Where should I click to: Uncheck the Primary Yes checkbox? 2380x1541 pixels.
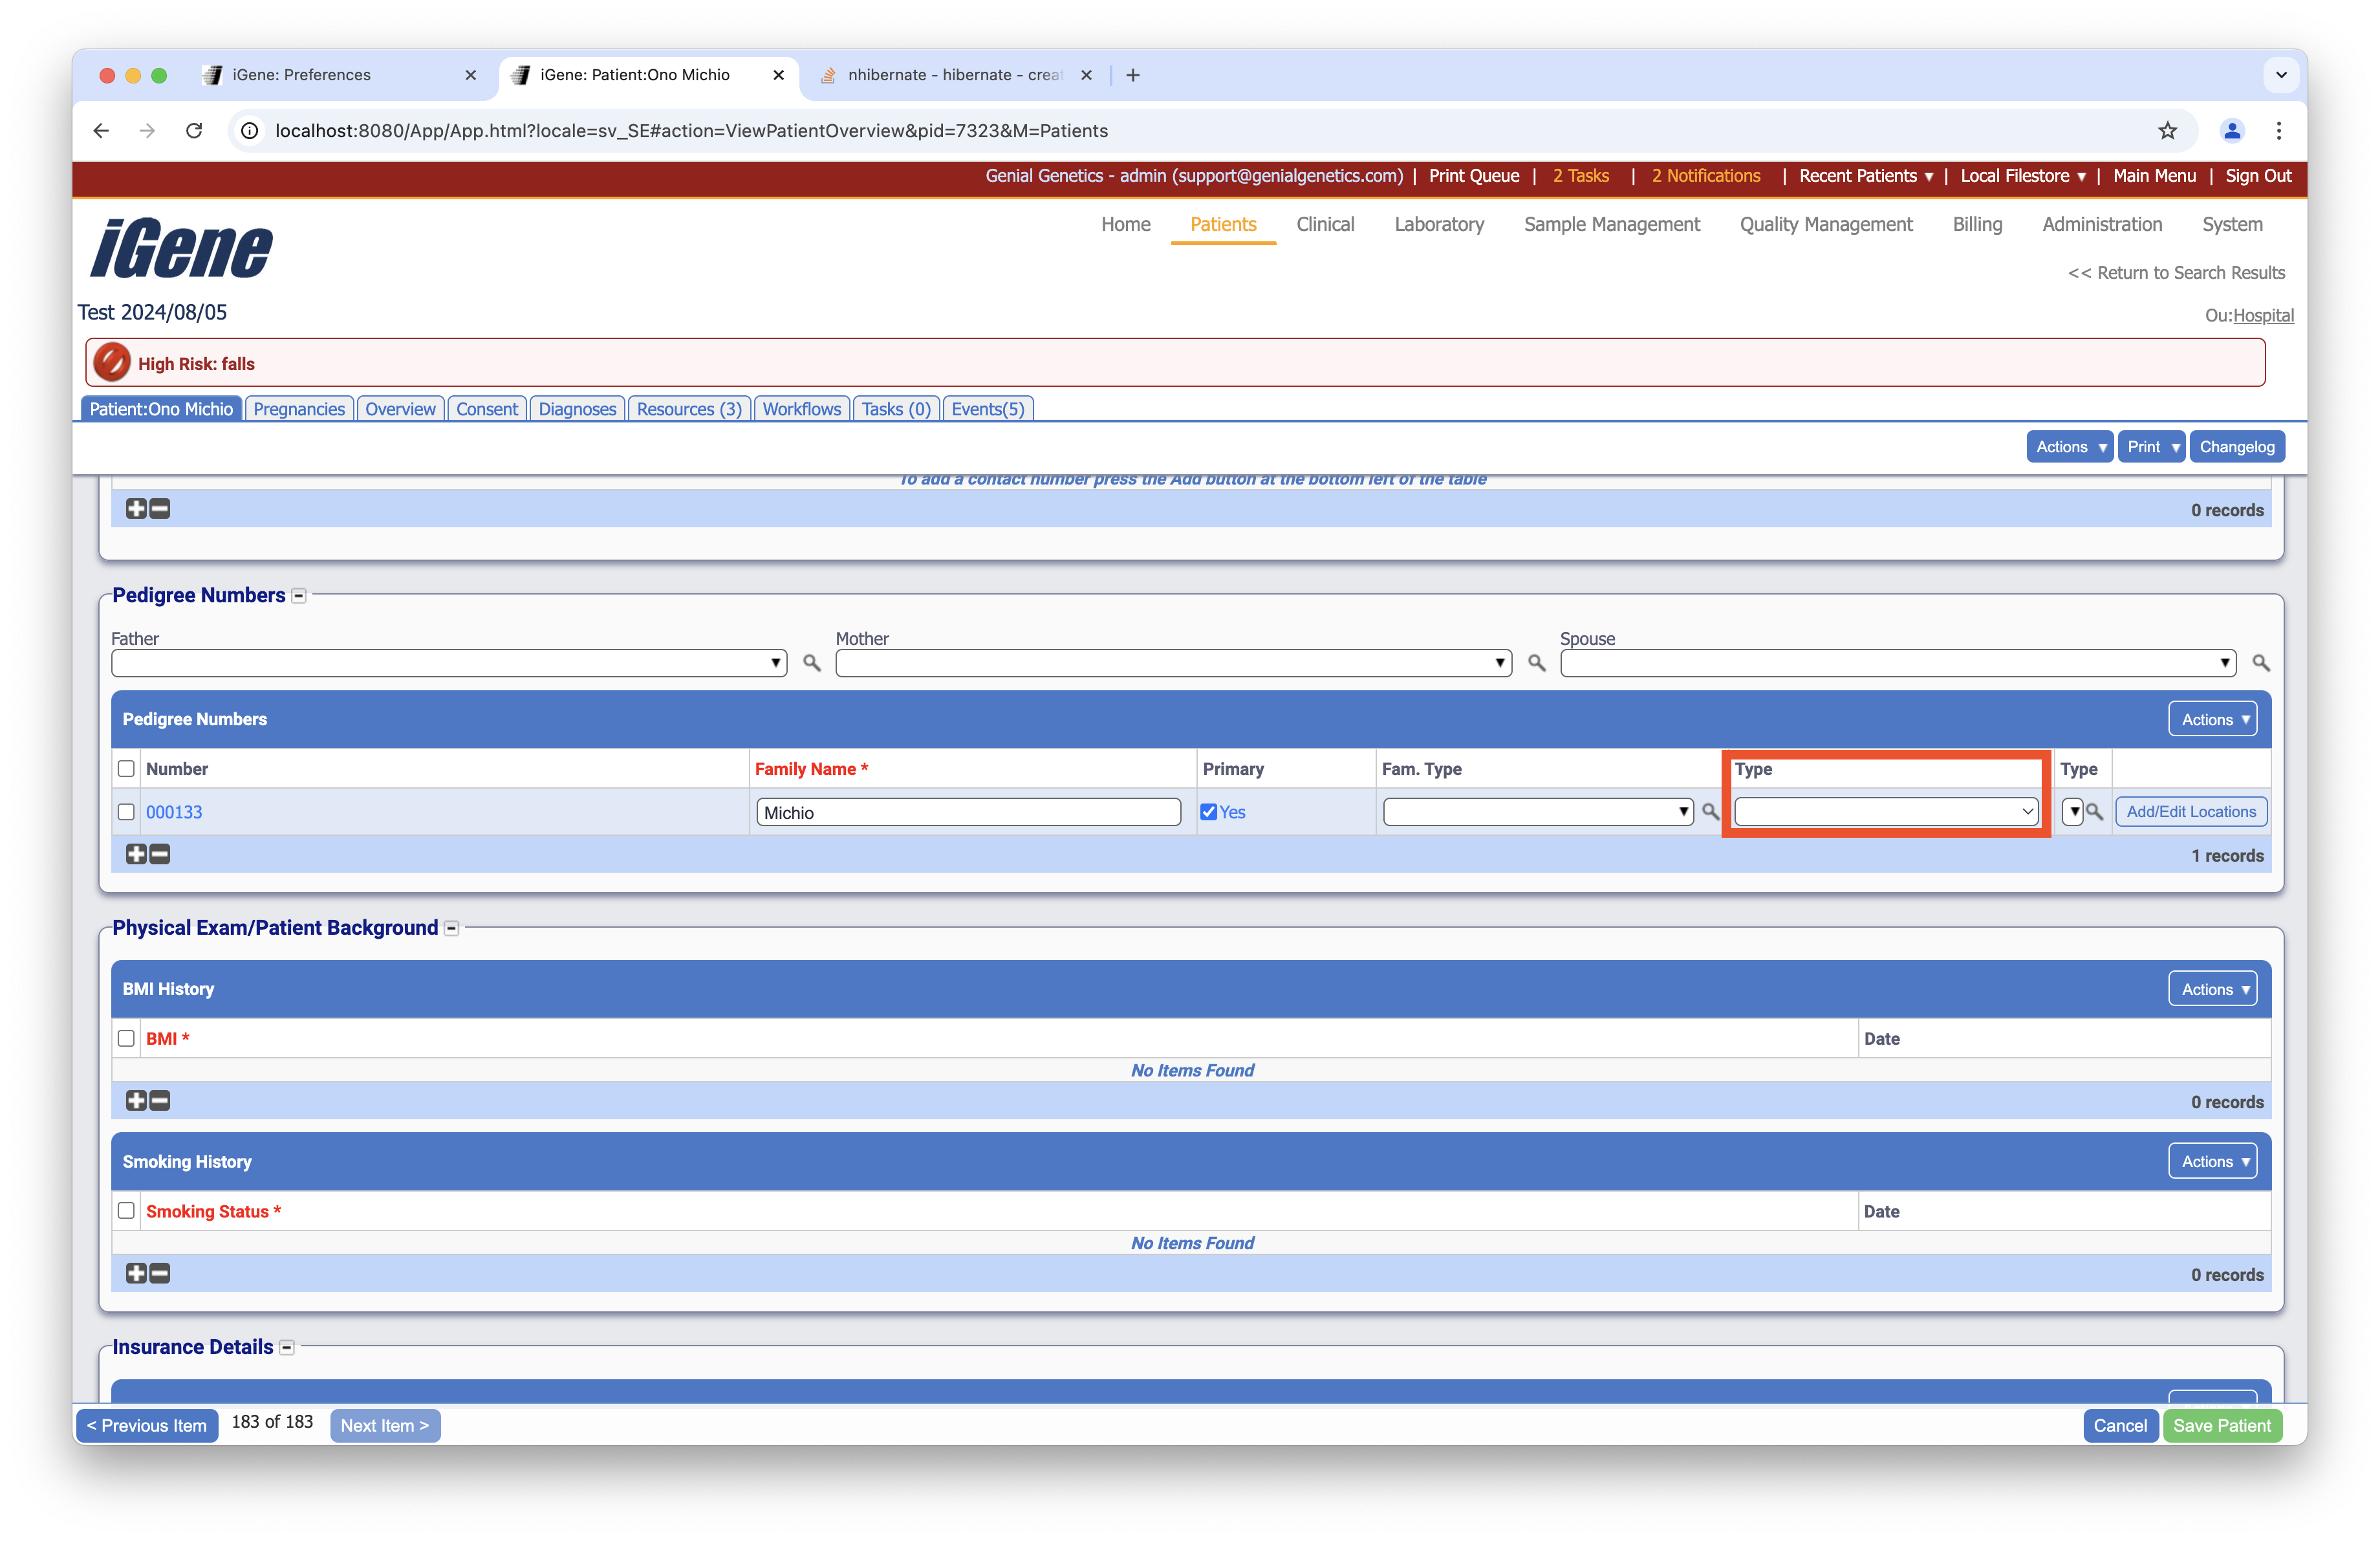point(1209,812)
